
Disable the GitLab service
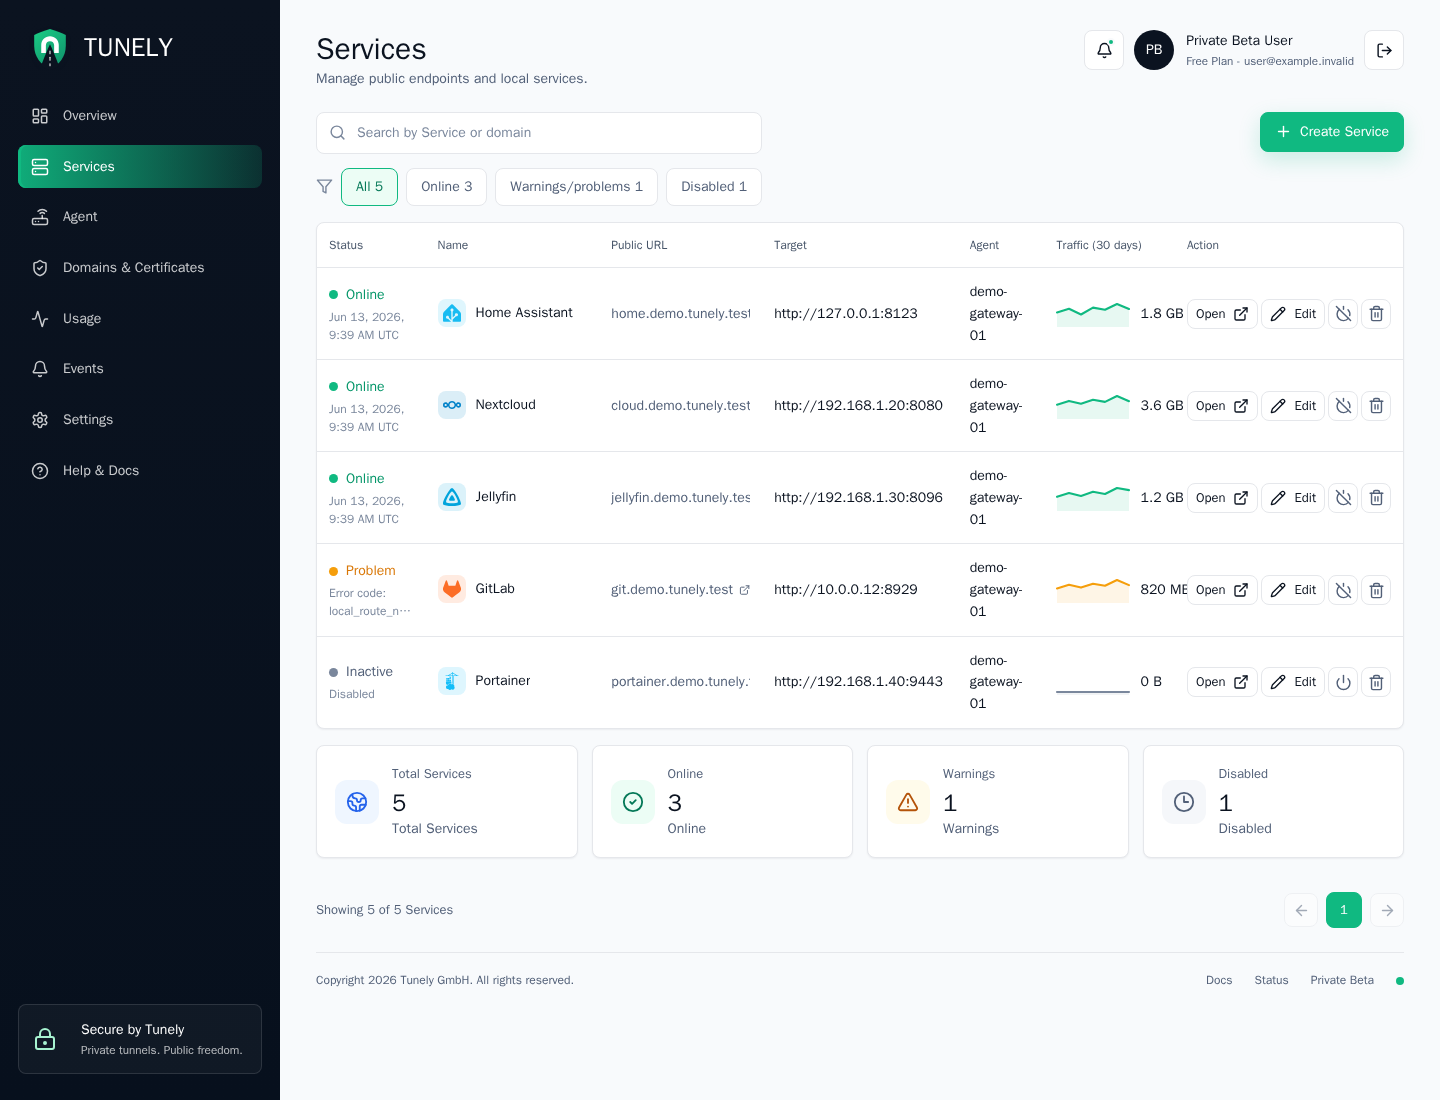point(1343,590)
